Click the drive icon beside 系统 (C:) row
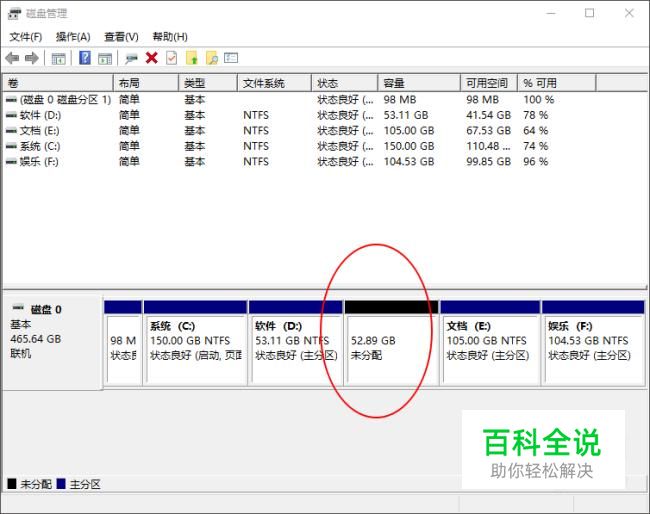Image resolution: width=650 pixels, height=514 pixels. tap(11, 146)
